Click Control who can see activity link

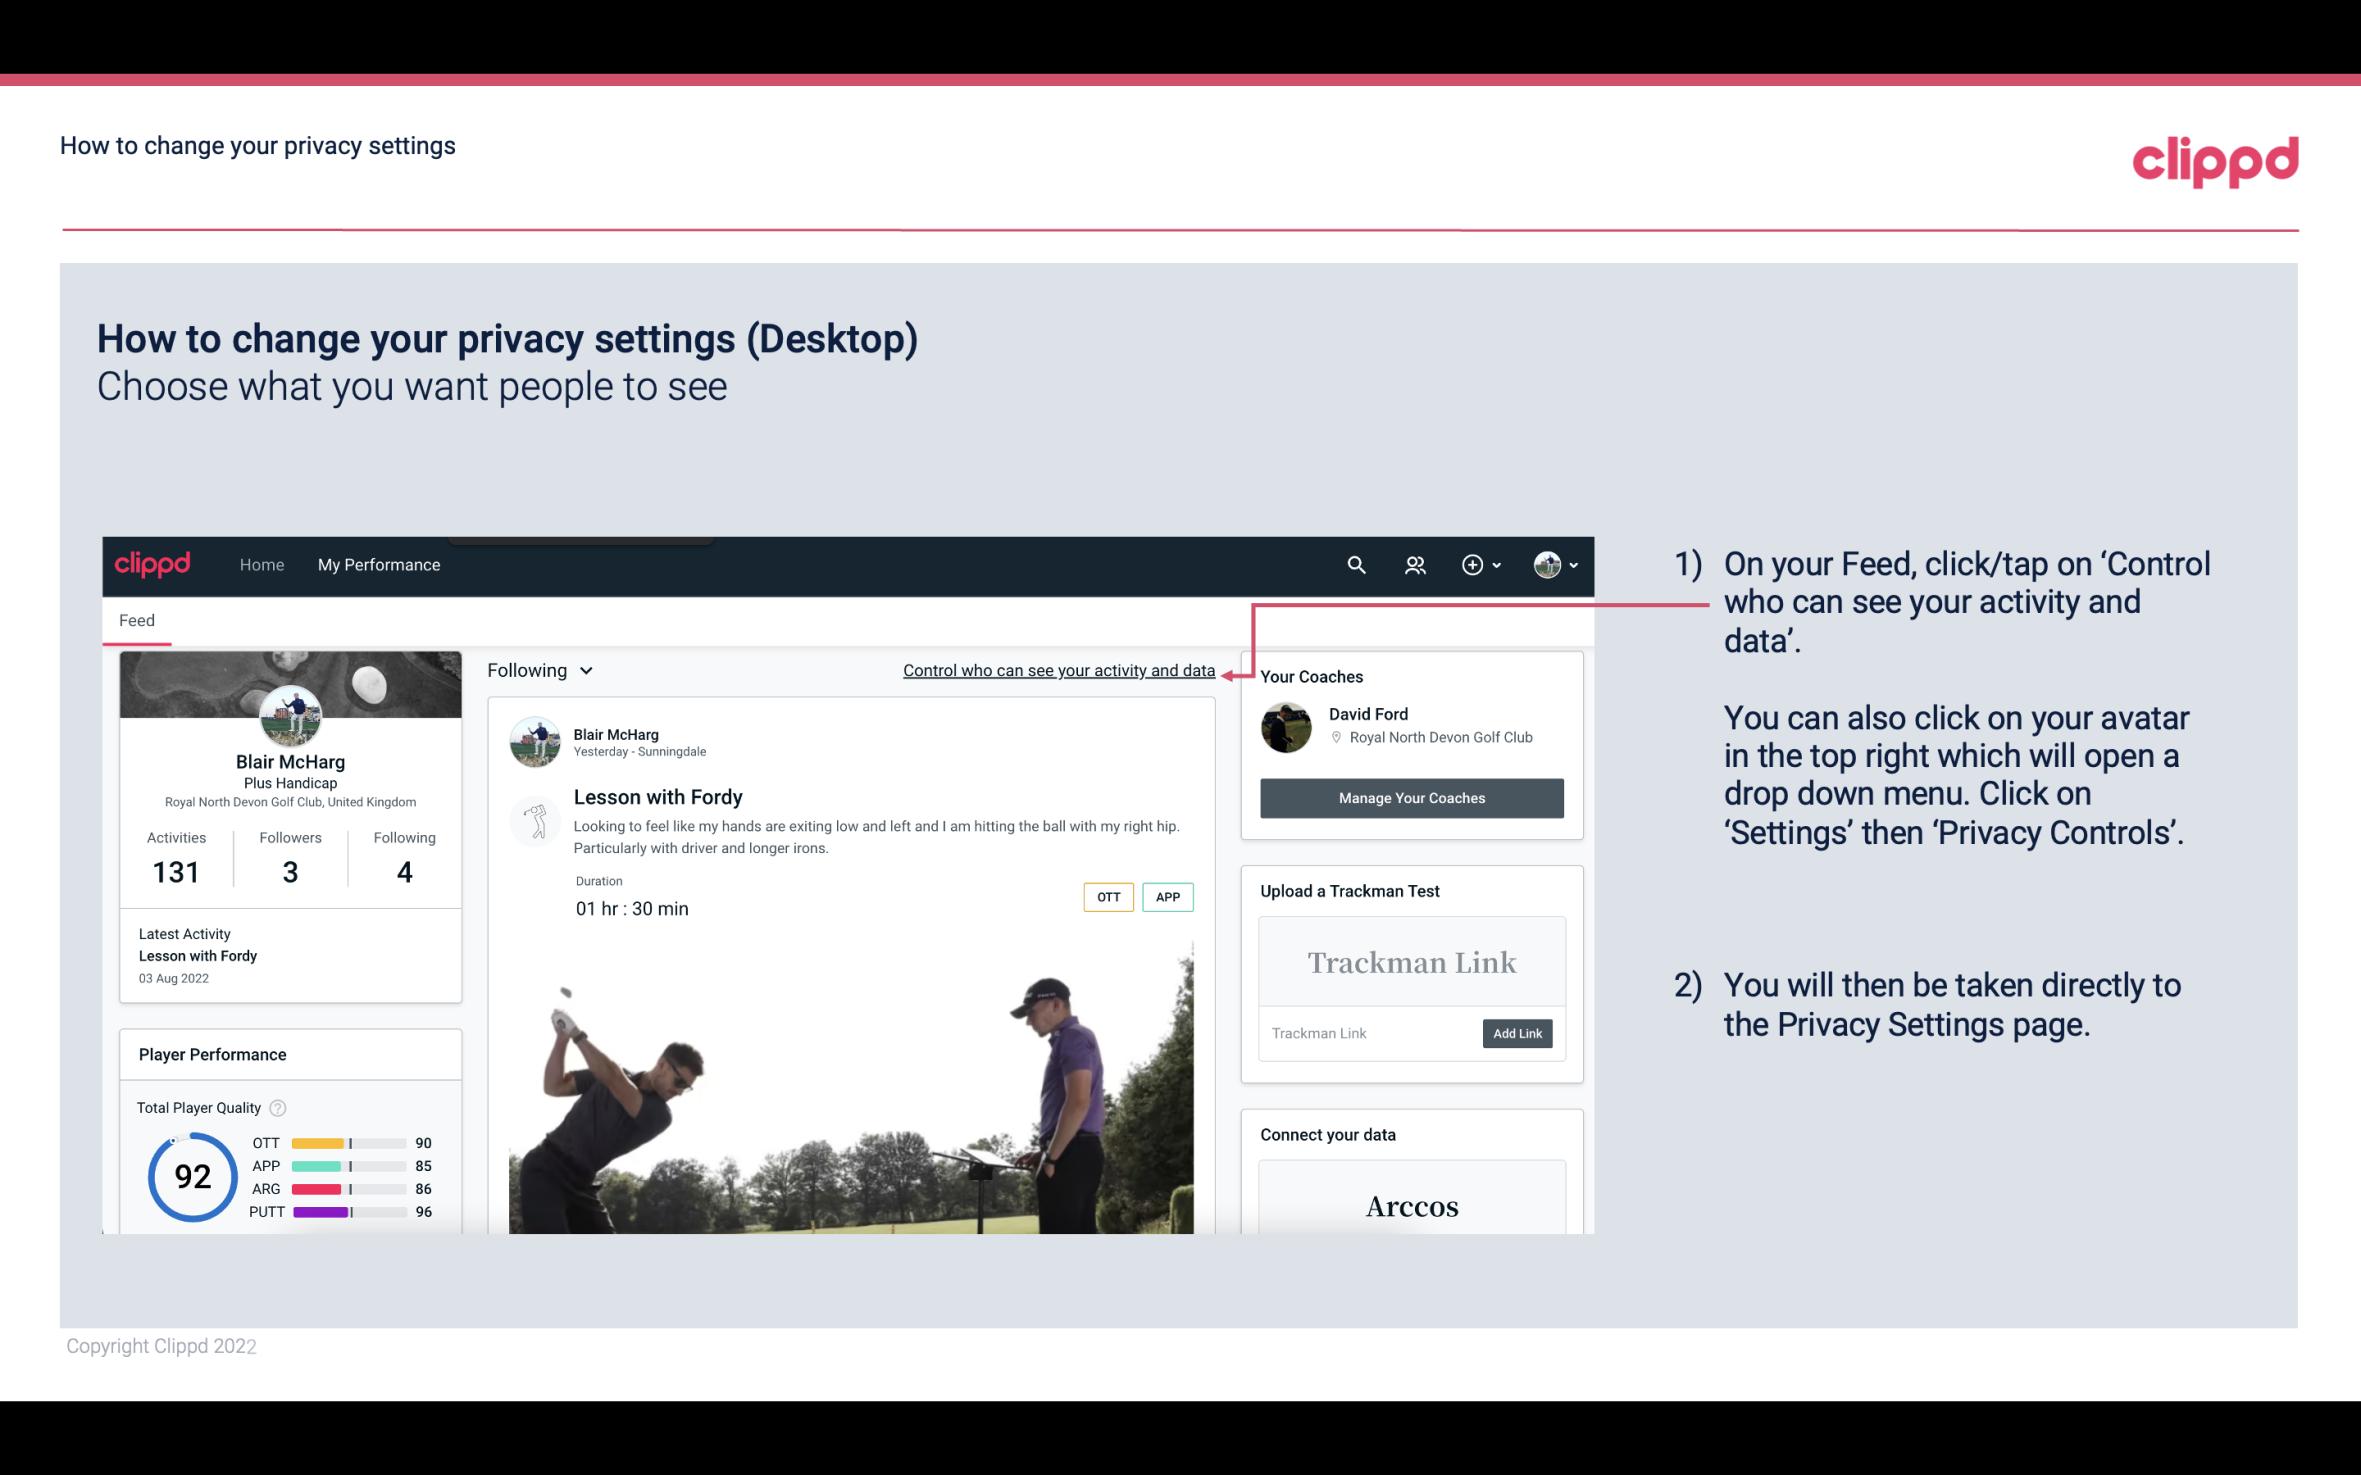(1057, 668)
